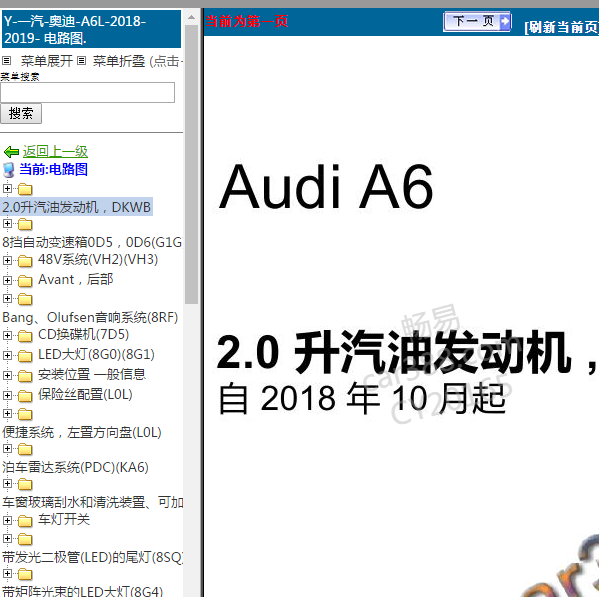Click the 搜索 button

pos(21,113)
